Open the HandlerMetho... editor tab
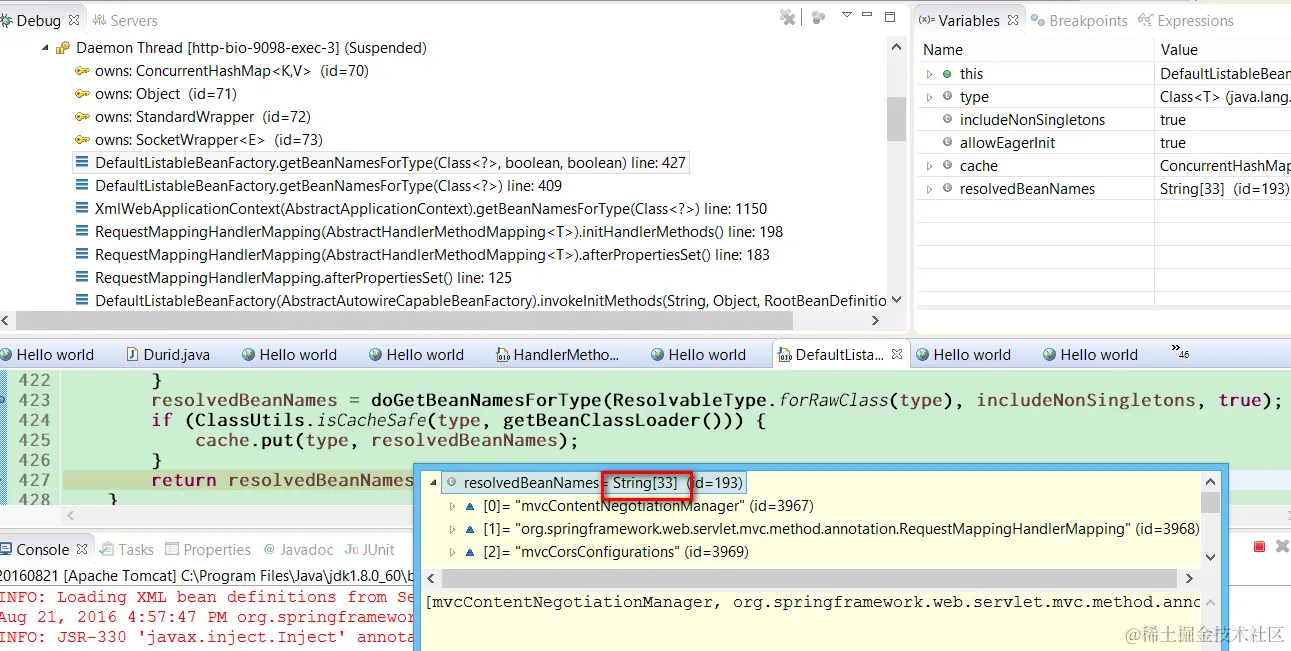This screenshot has width=1291, height=651. (558, 354)
